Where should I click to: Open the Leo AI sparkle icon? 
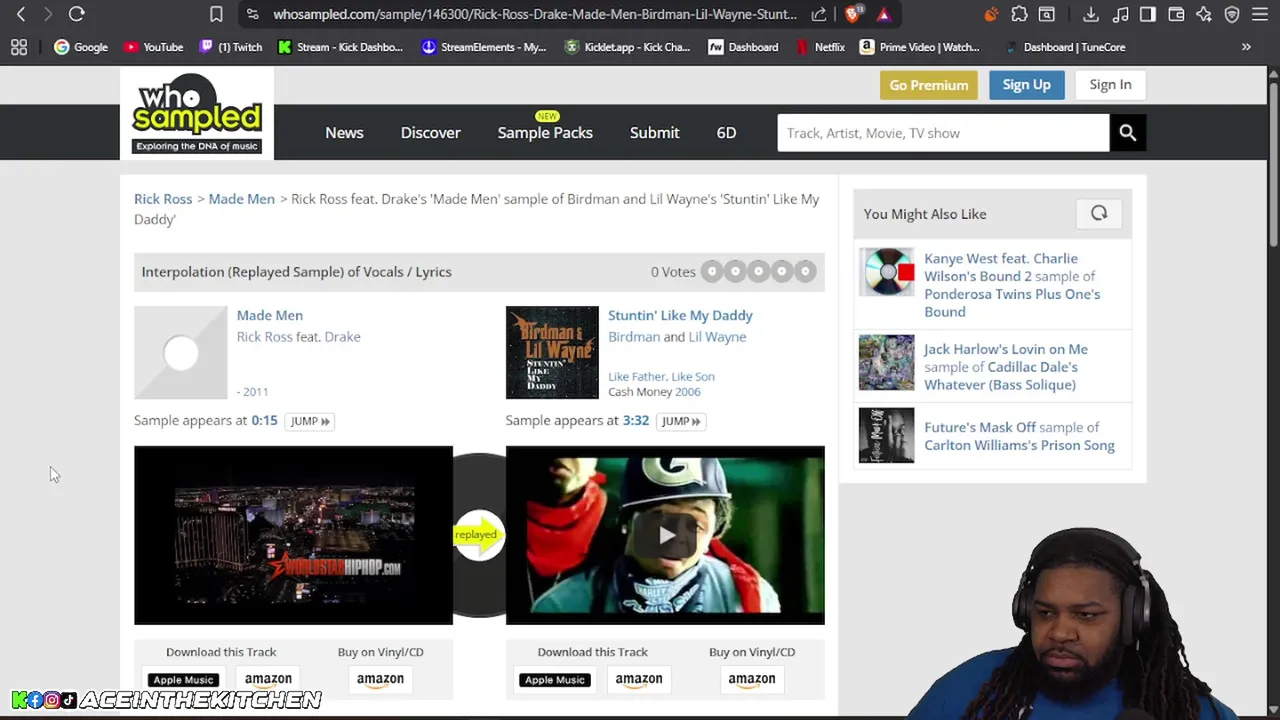[1204, 14]
